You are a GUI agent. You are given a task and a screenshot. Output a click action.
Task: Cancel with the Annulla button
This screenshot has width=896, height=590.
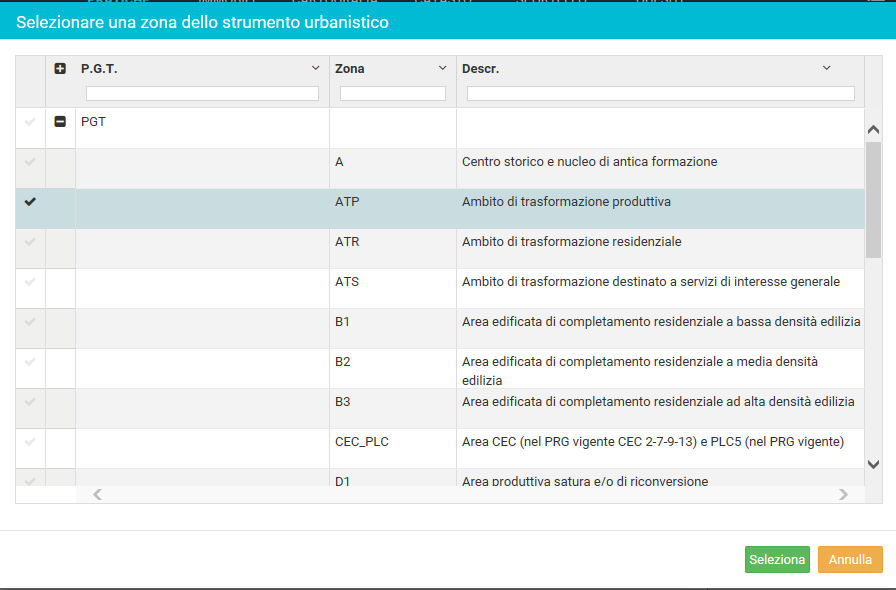(850, 559)
